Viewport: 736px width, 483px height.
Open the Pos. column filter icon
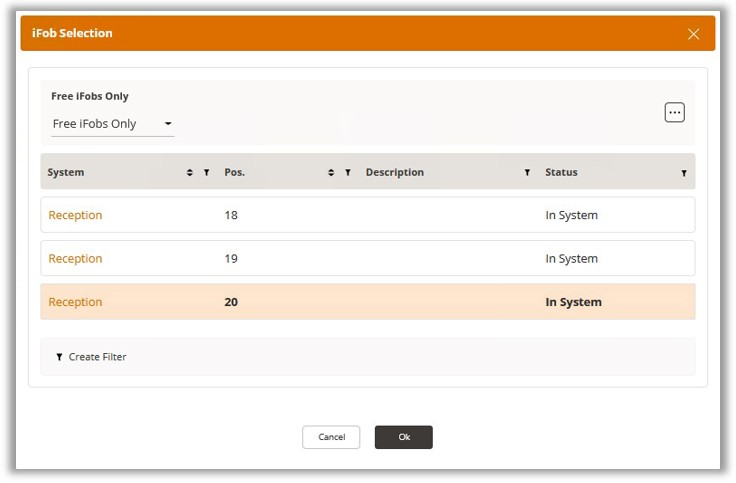point(347,173)
